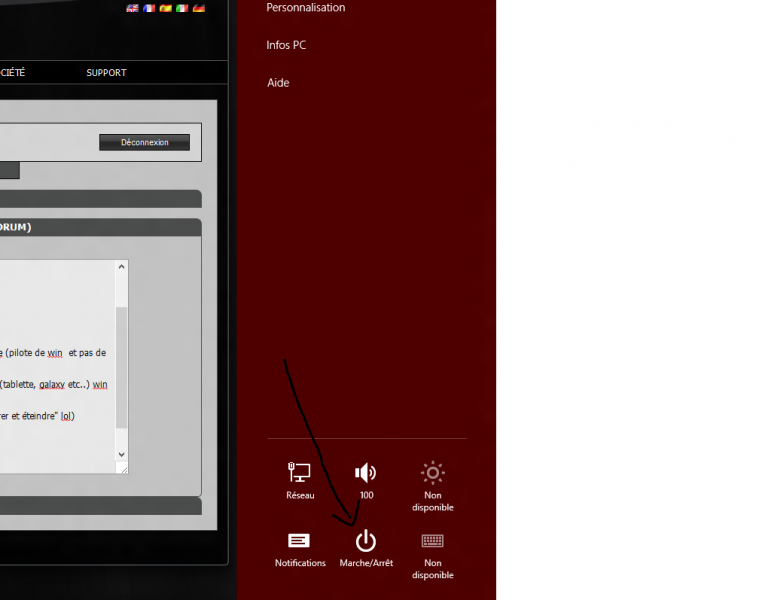The image size is (759, 600).
Task: Click the scroll down arrow of the text box
Action: [121, 454]
